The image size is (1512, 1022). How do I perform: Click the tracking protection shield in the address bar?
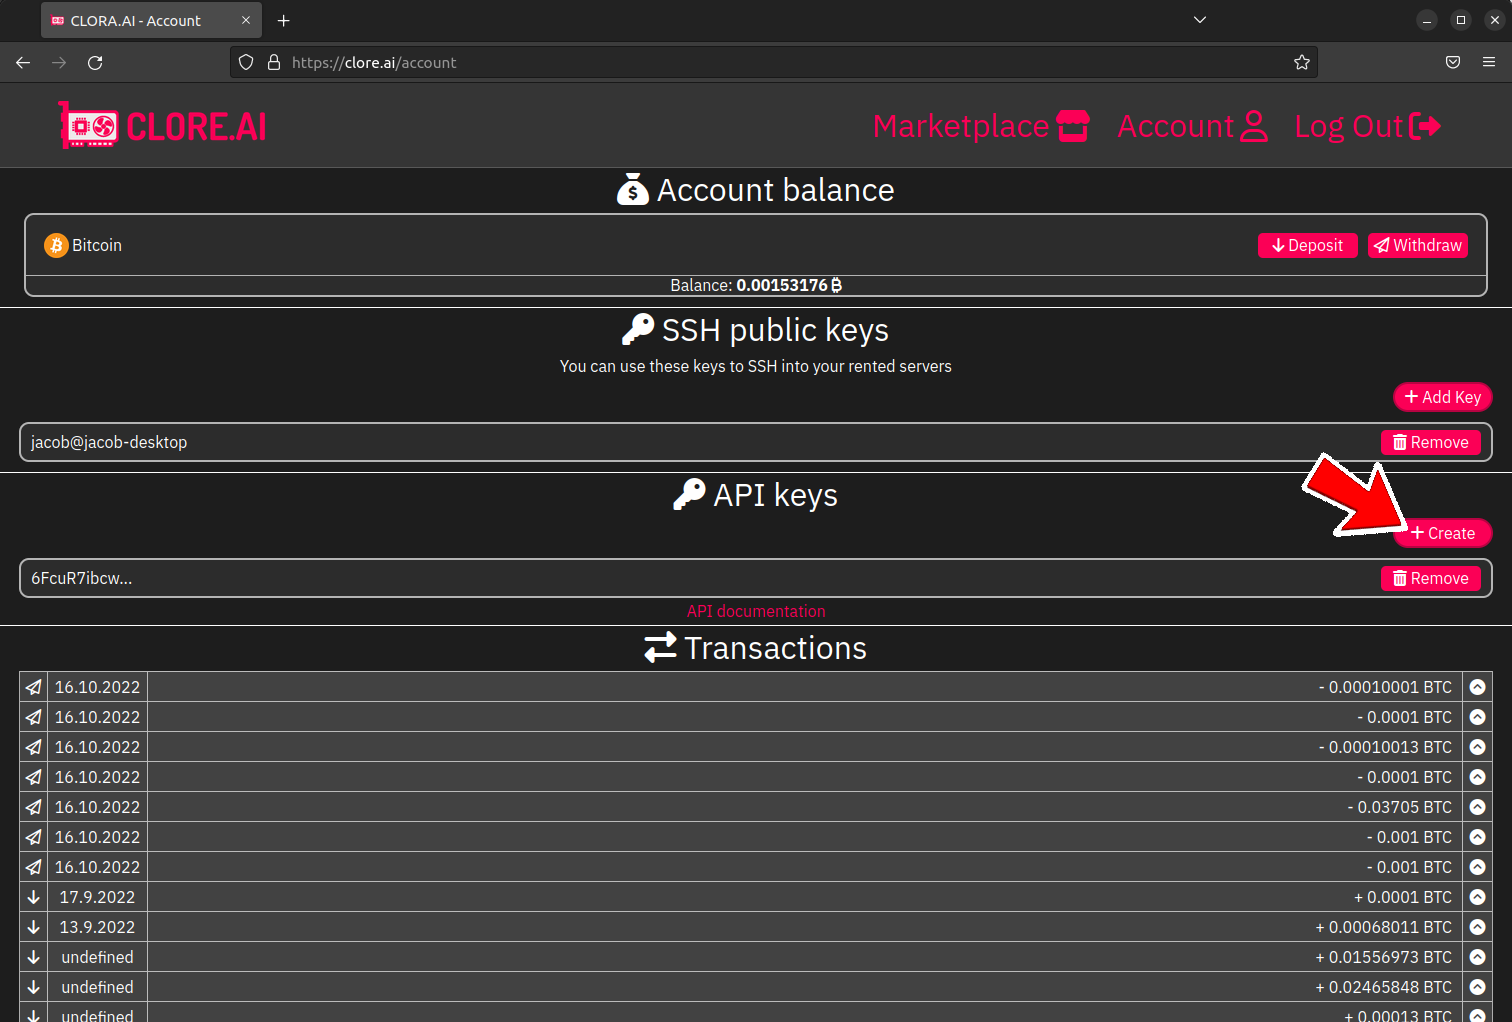click(x=245, y=62)
